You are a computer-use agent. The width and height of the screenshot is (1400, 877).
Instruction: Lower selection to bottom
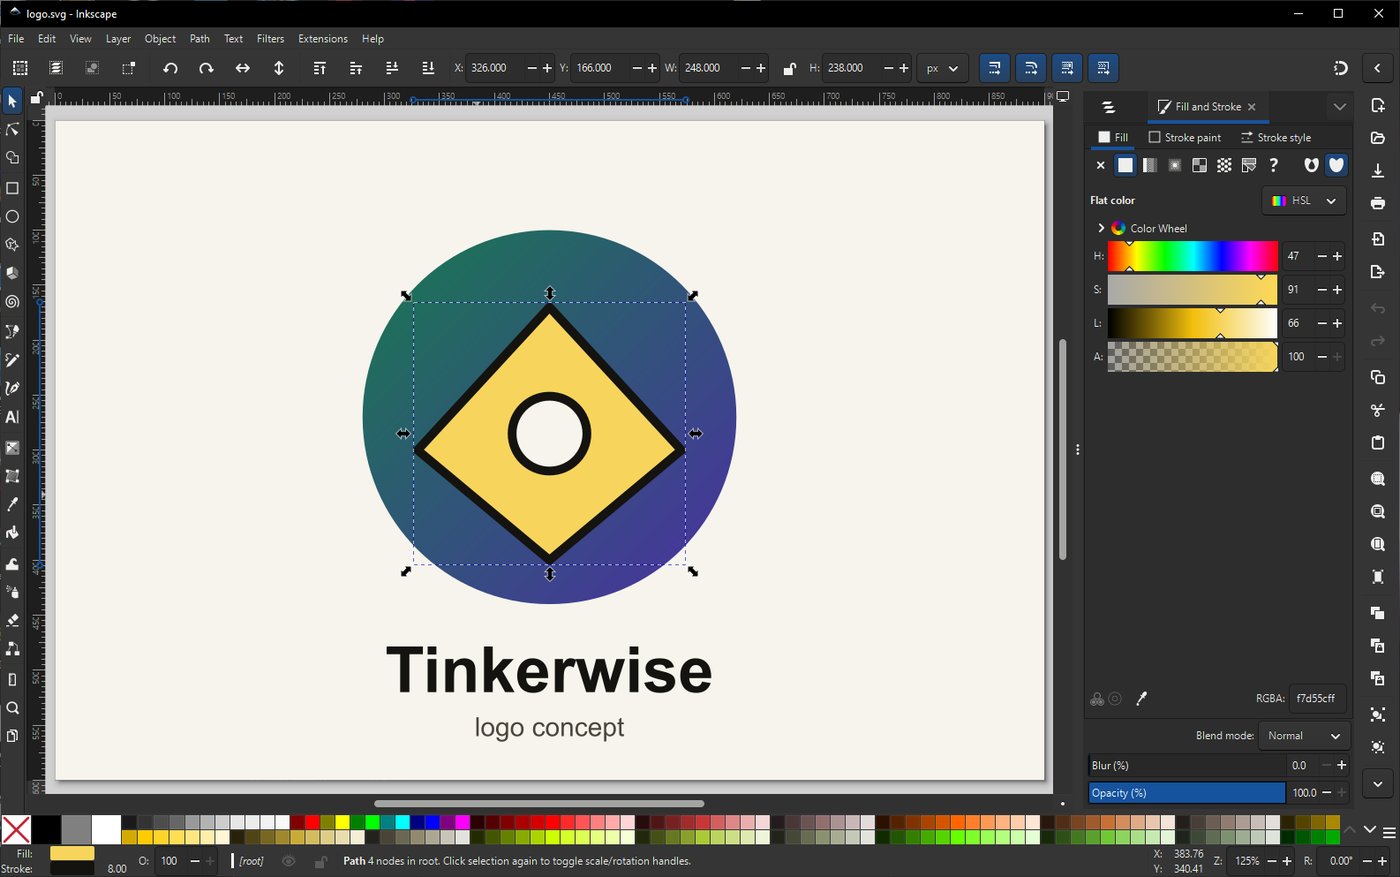click(x=428, y=68)
